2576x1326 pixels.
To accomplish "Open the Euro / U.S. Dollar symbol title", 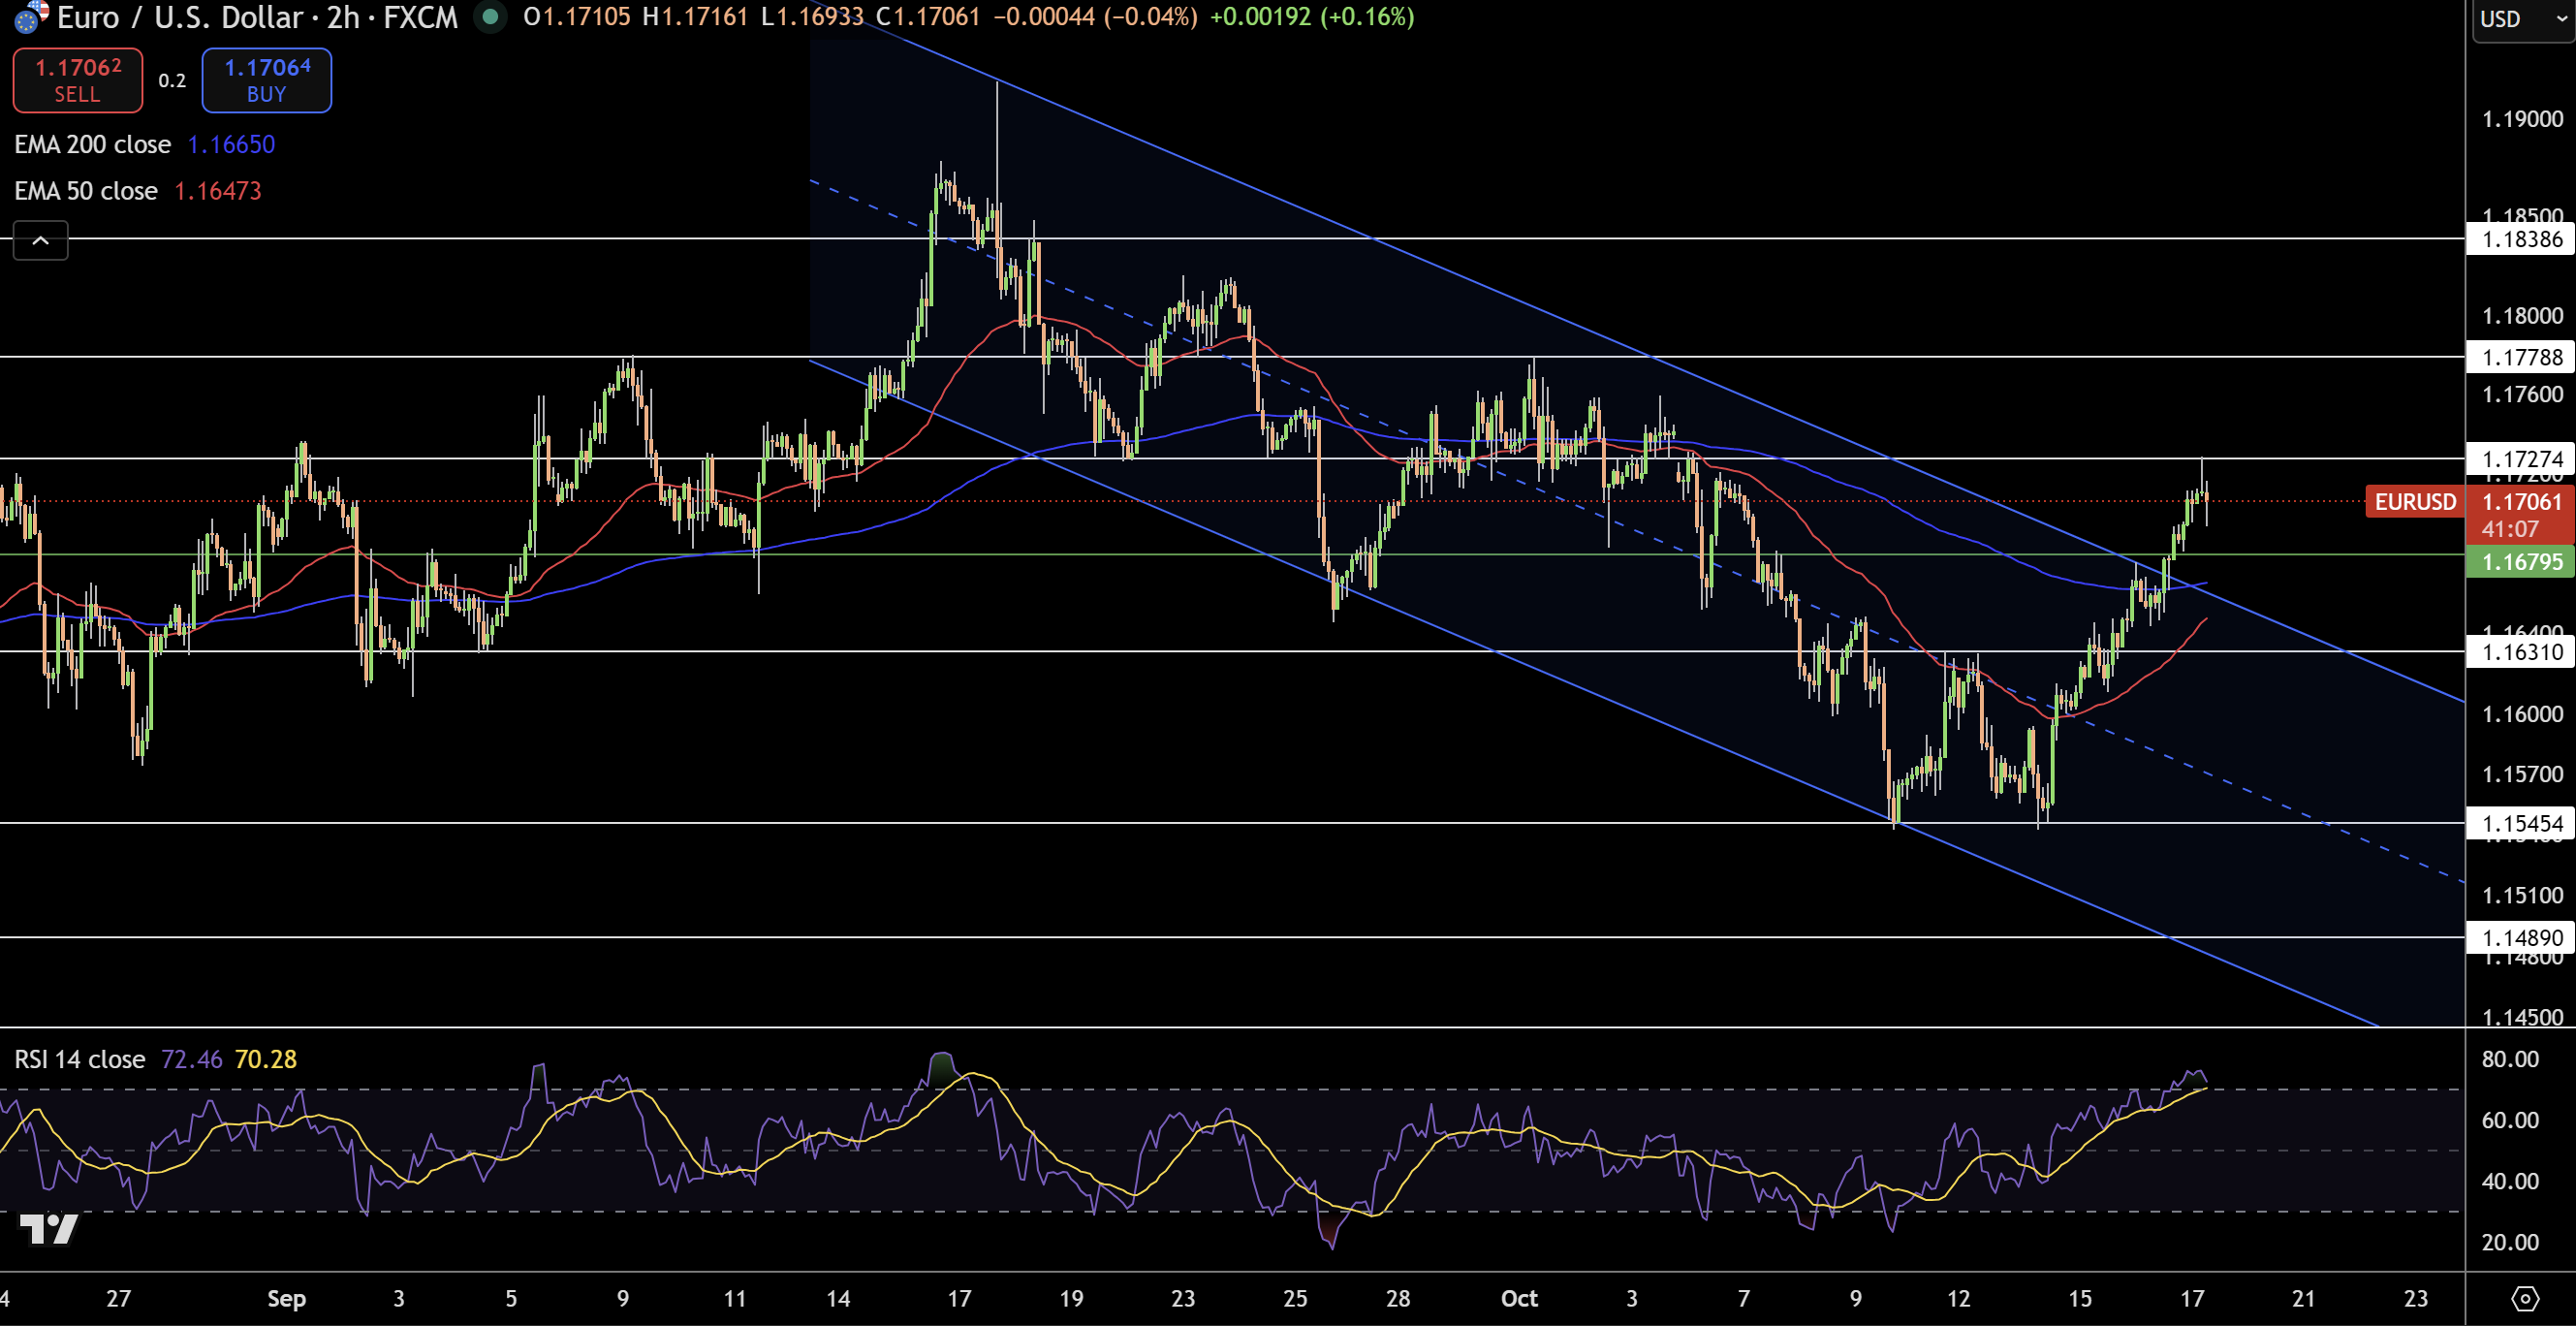I will click(x=180, y=17).
